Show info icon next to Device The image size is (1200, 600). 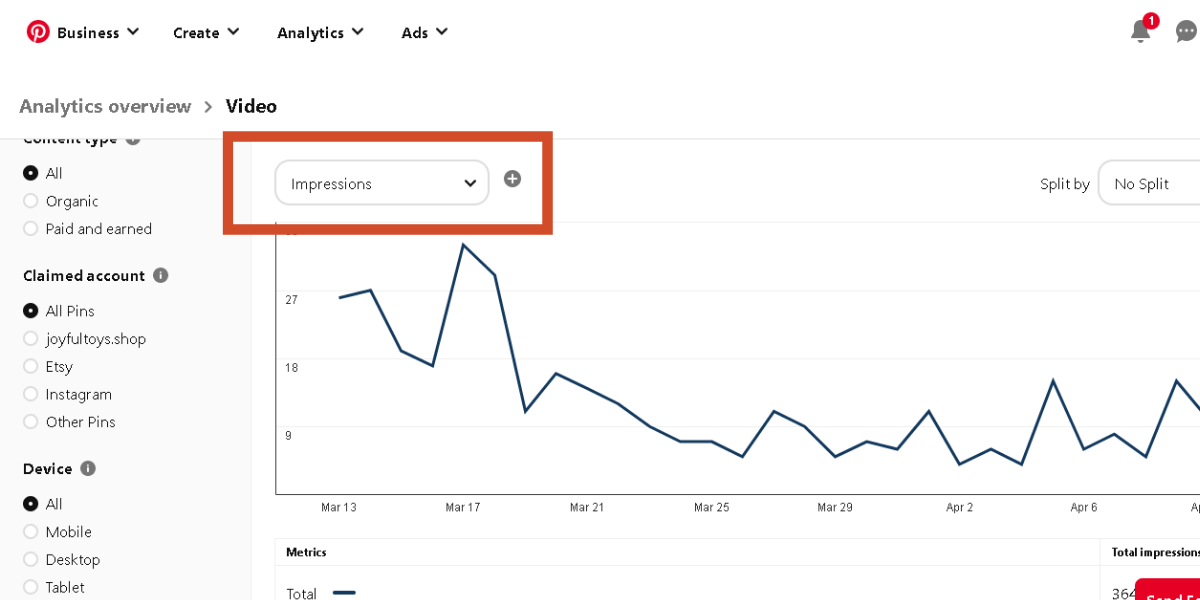pos(88,468)
